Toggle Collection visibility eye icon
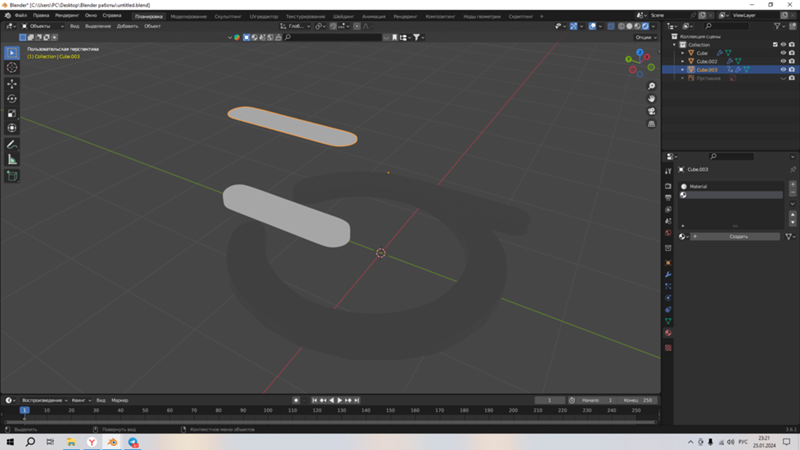This screenshot has width=800, height=450. pos(783,45)
